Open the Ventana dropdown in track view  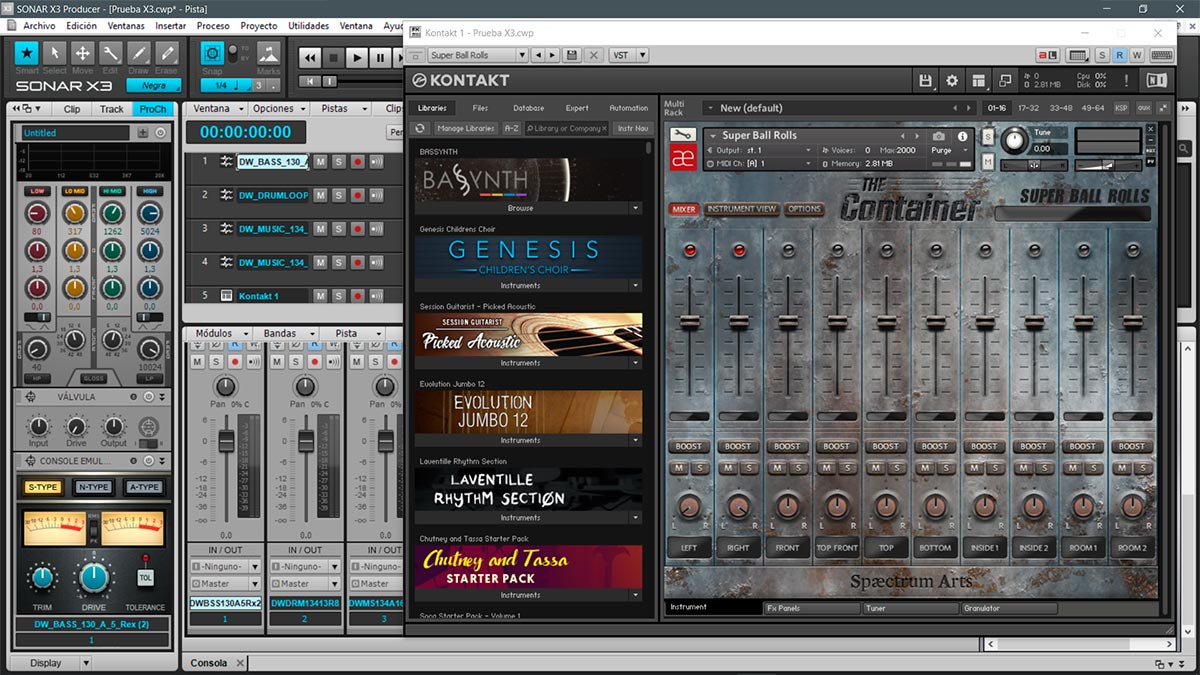pos(217,108)
